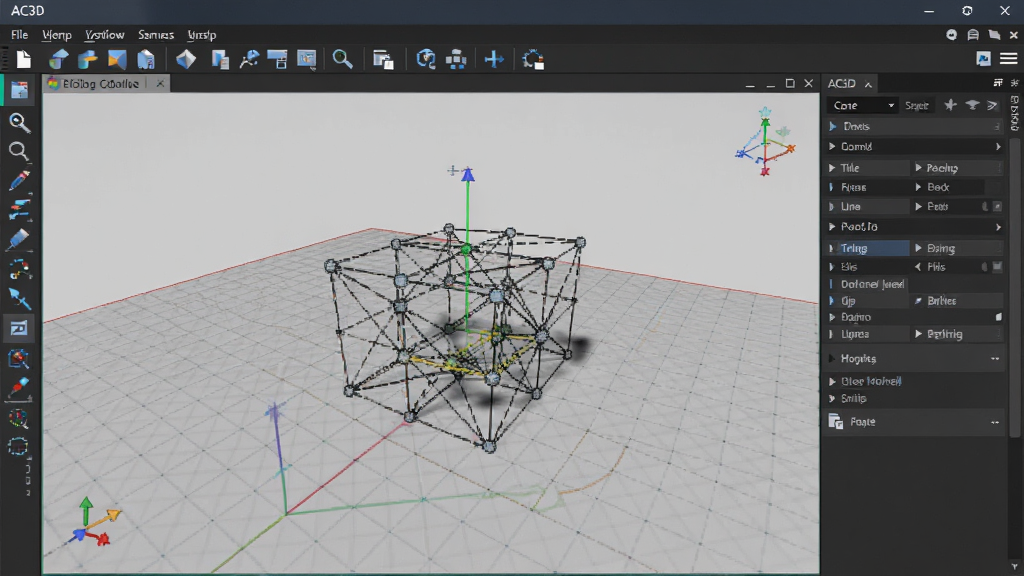The image size is (1024, 576).
Task: Click the ellipsis button on Foate row
Action: coord(995,422)
